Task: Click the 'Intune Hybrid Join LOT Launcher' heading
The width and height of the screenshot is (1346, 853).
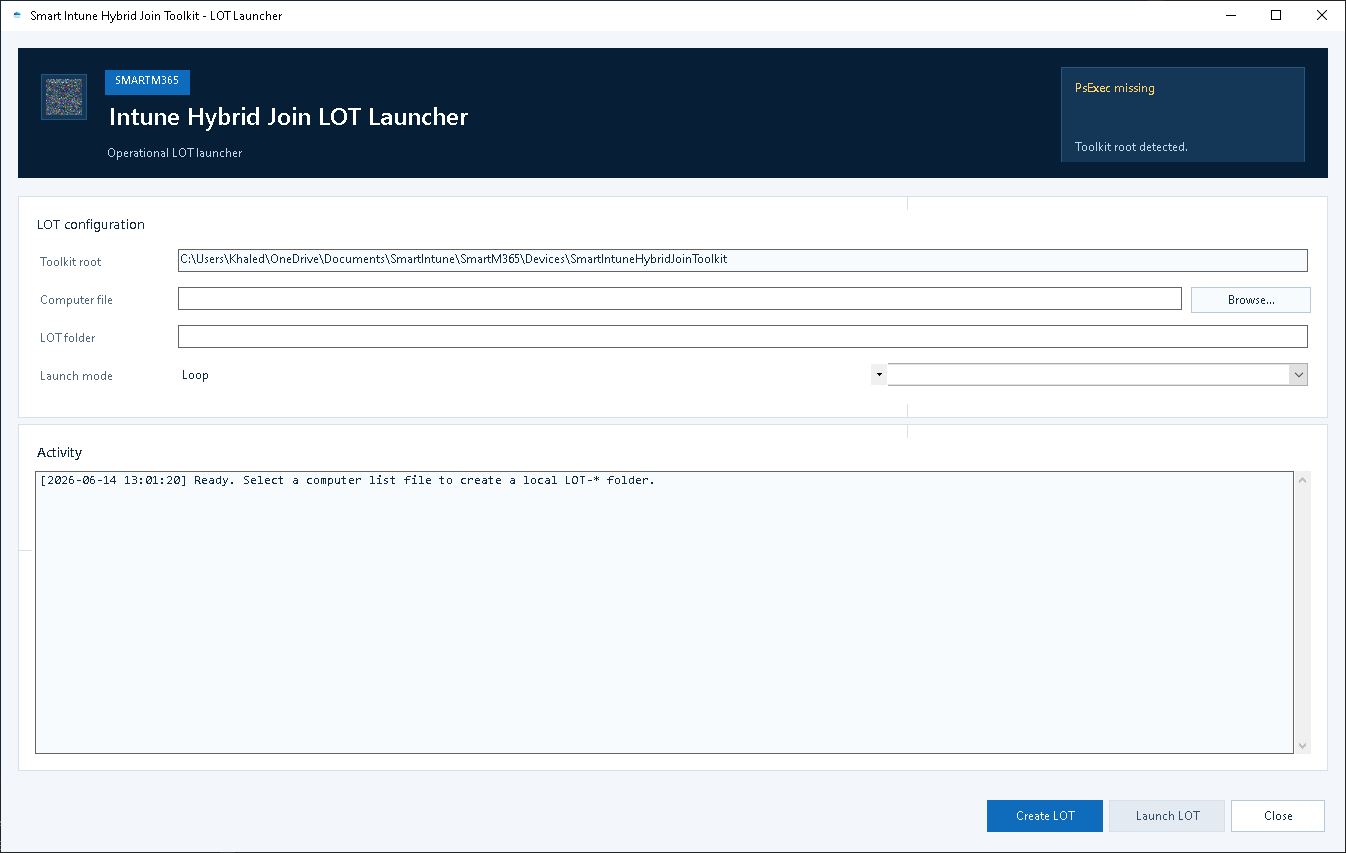Action: [288, 117]
